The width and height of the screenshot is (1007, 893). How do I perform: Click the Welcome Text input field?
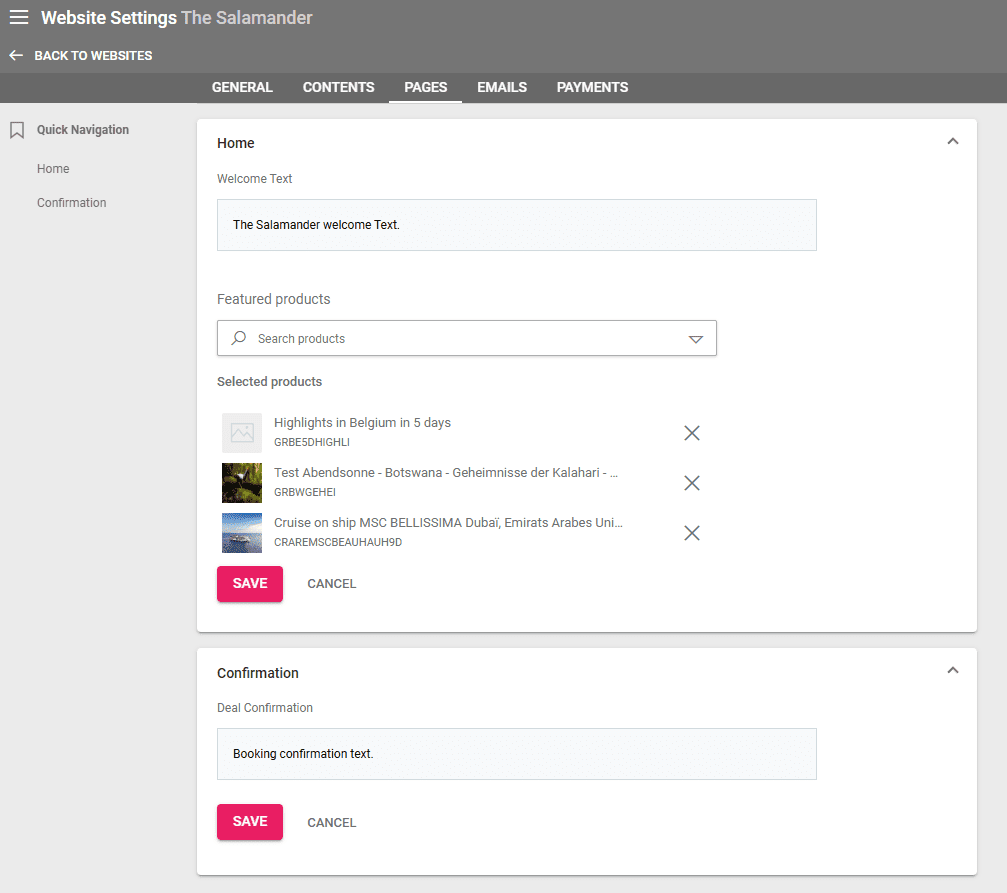pos(516,225)
